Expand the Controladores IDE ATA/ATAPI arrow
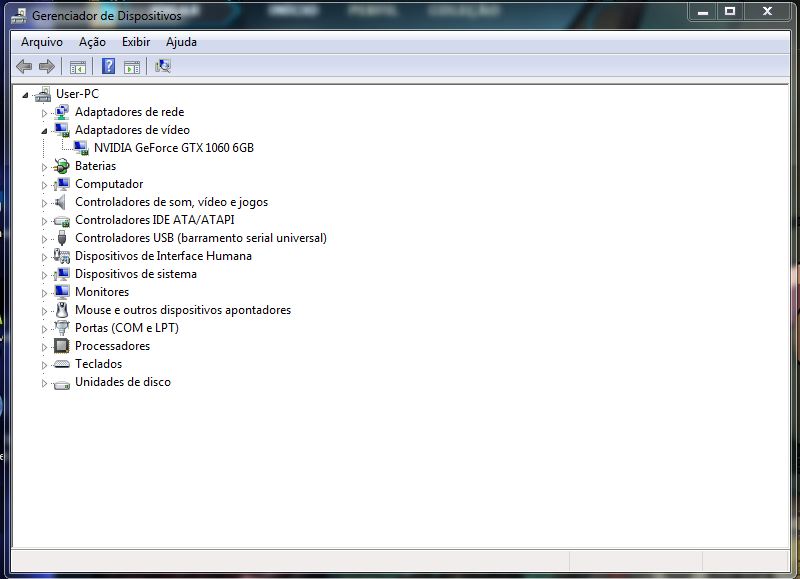Screen dimensions: 800x579 pyautogui.click(x=44, y=221)
